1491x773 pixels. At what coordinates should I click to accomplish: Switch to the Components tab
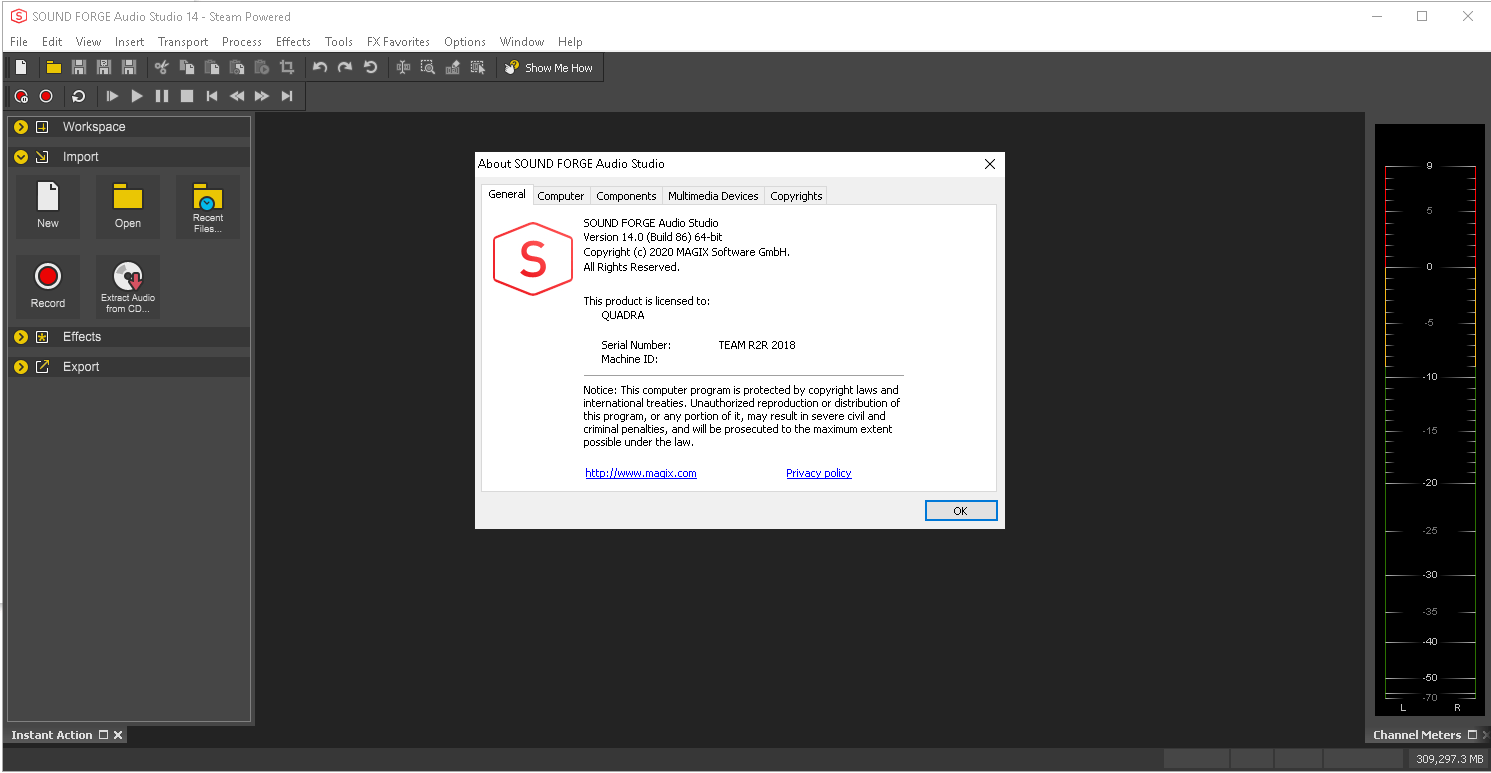(626, 196)
